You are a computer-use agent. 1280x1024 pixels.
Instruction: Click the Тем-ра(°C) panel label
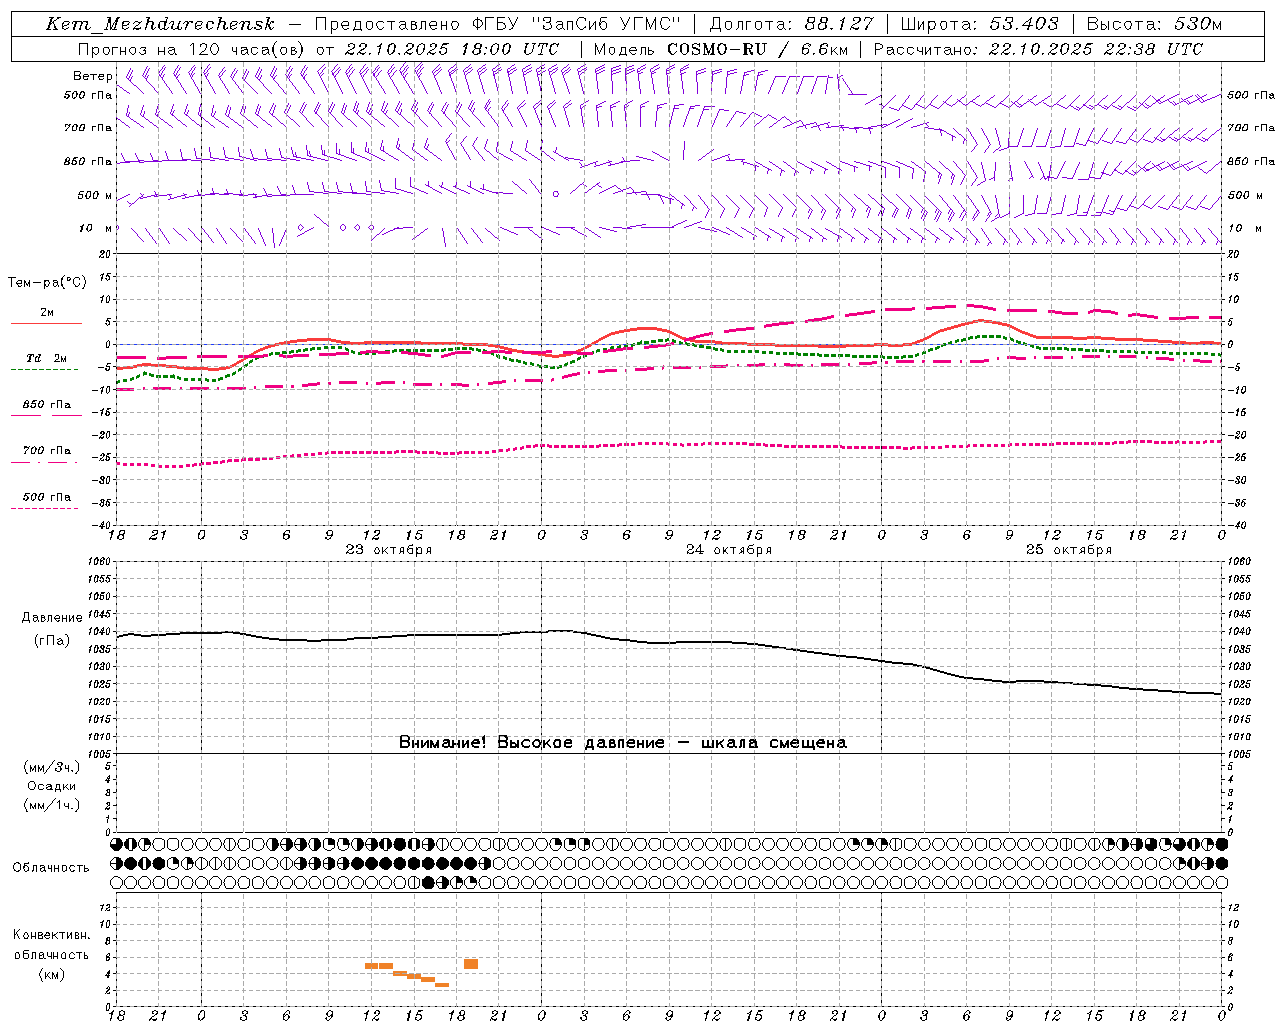pos(47,283)
